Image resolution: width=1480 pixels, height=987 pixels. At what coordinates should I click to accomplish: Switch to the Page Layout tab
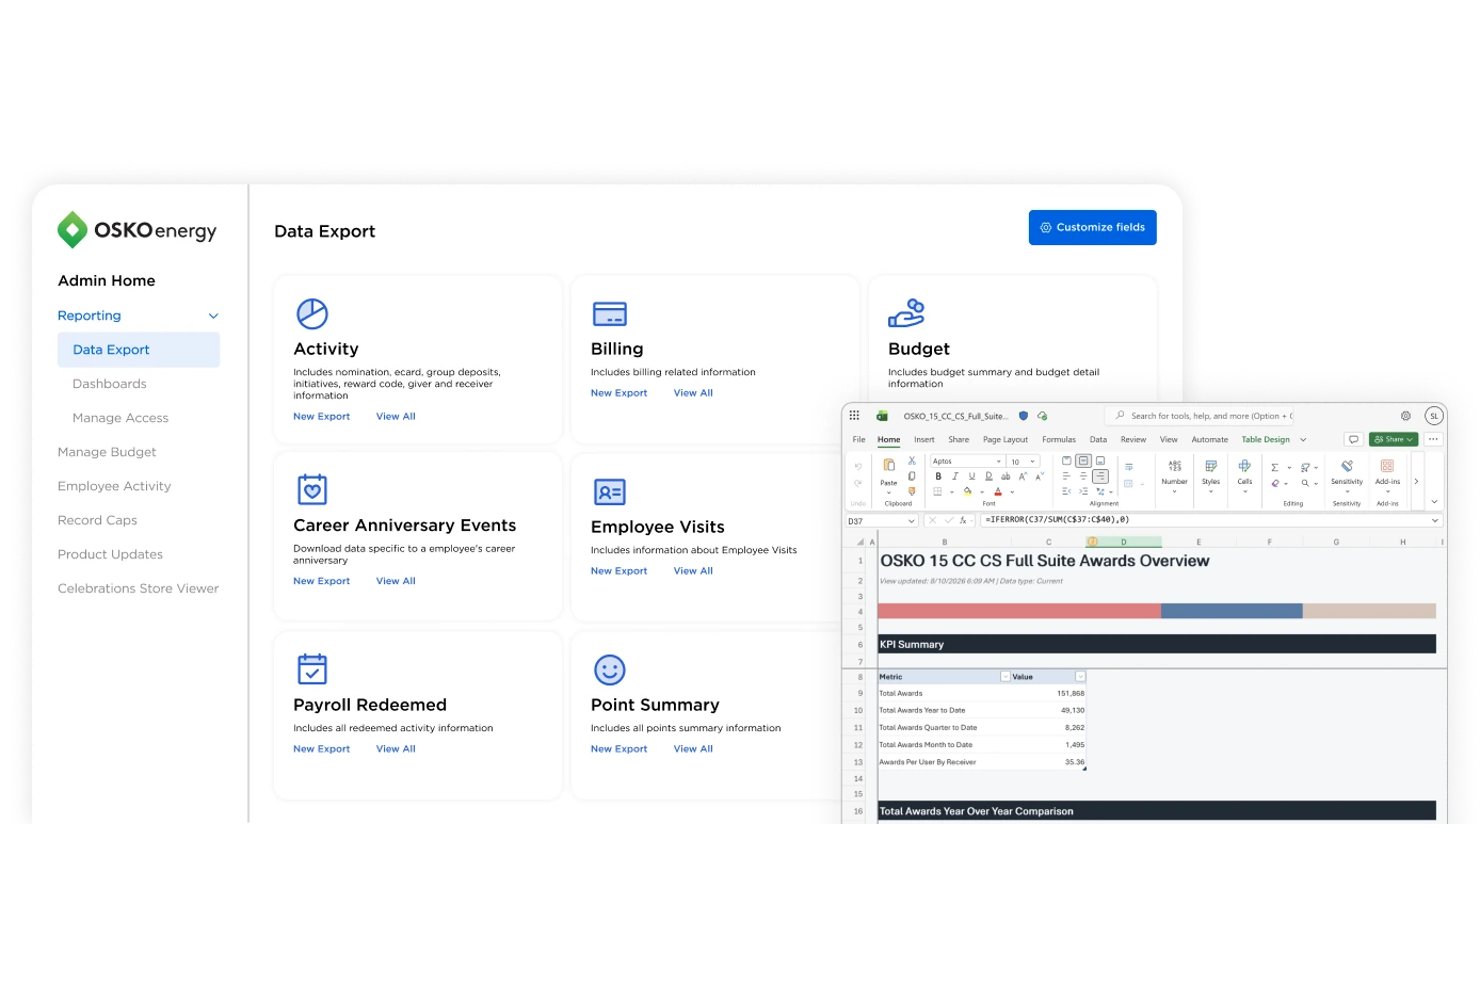click(1005, 439)
